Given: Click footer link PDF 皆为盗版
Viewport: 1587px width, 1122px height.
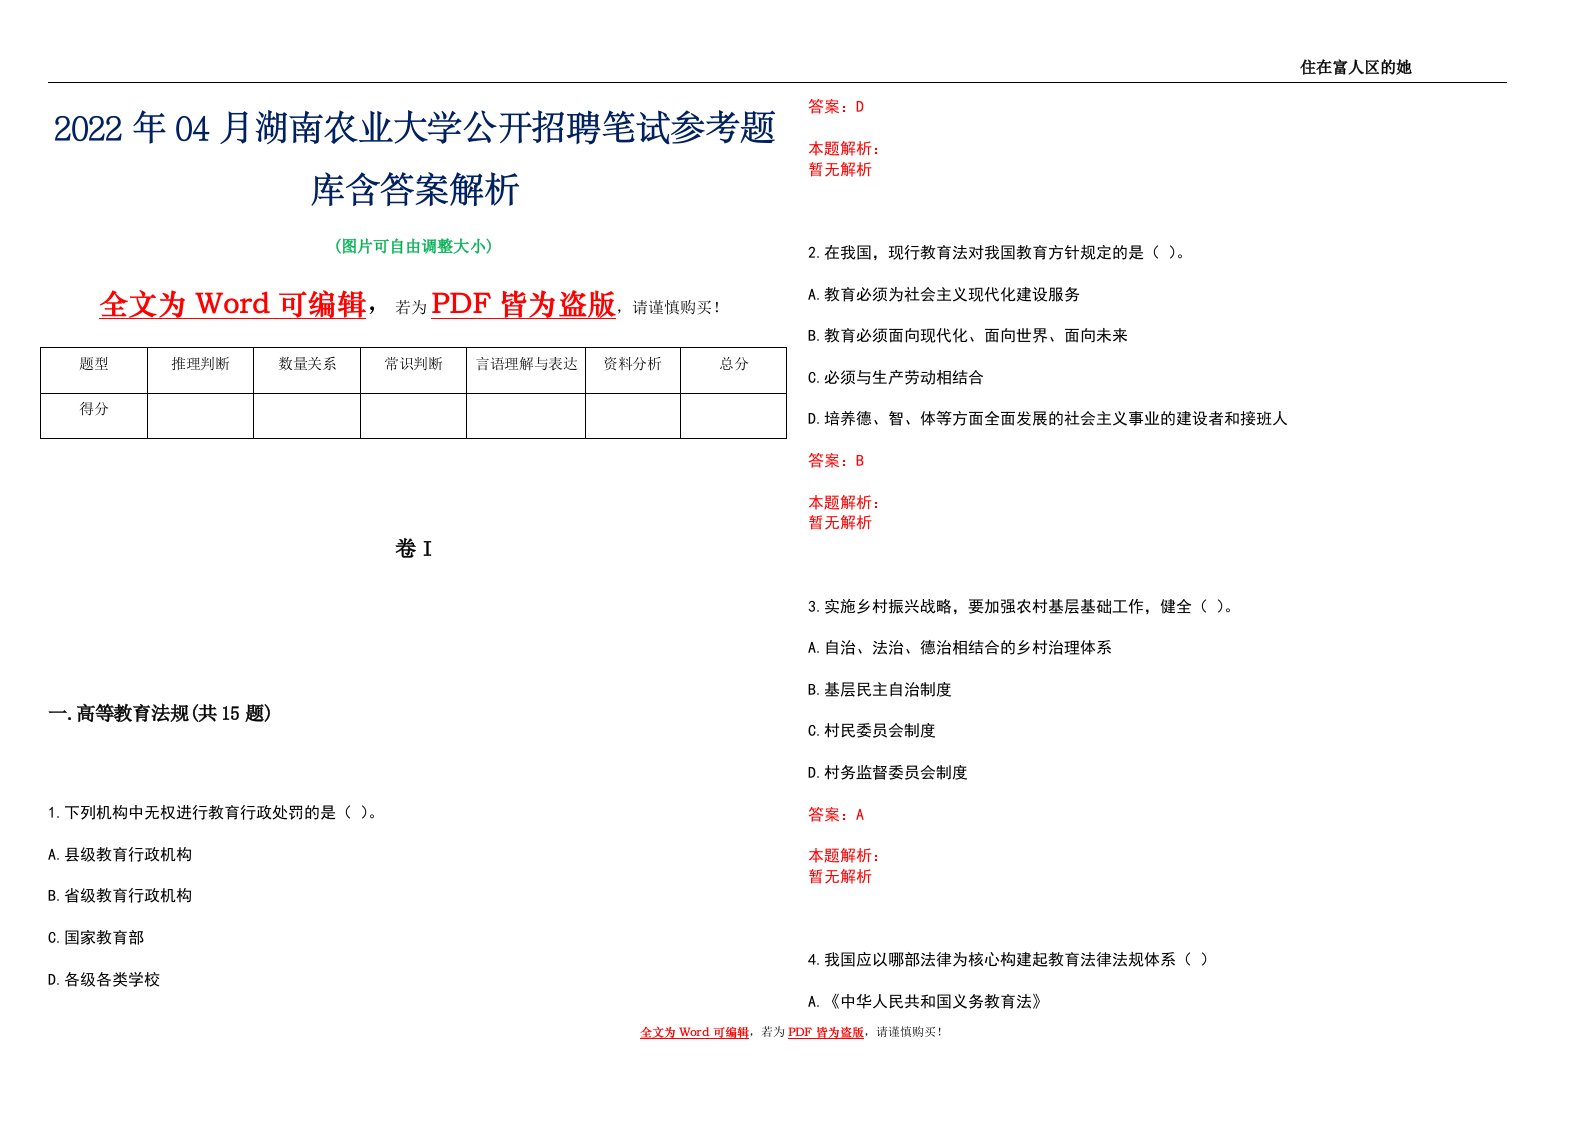Looking at the screenshot, I should click(826, 1032).
